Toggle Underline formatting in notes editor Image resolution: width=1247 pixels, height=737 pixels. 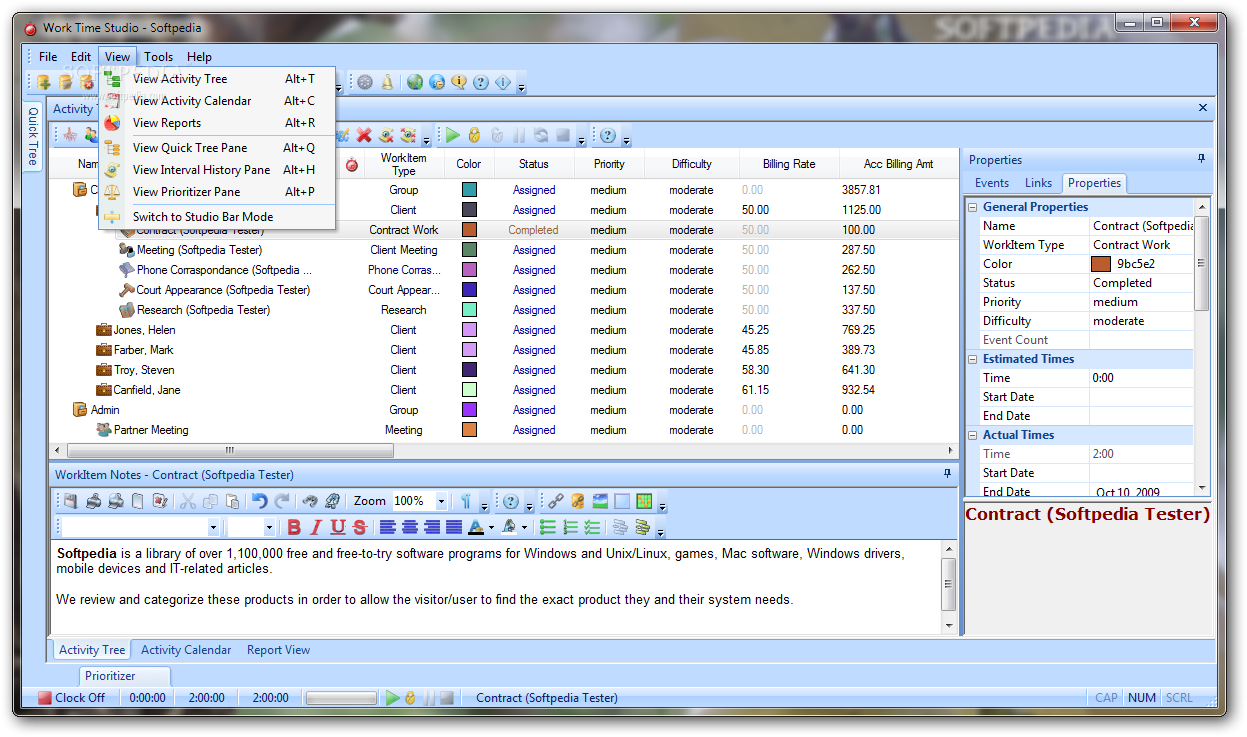(338, 527)
